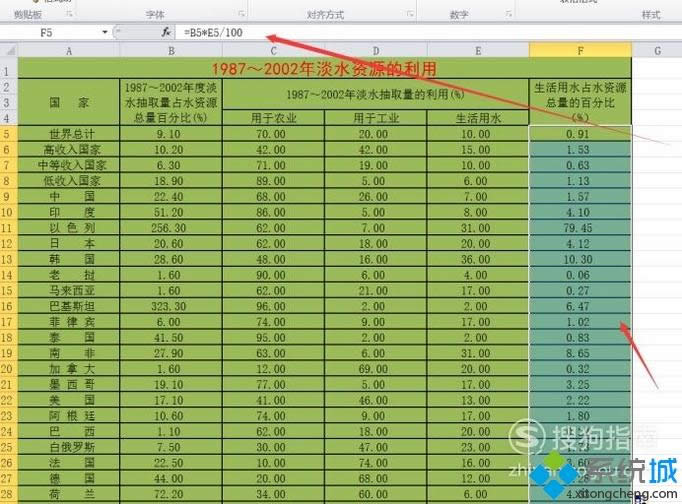This screenshot has height=504, width=682.
Task: Expand the Name Box dropdown arrow
Action: pyautogui.click(x=105, y=32)
